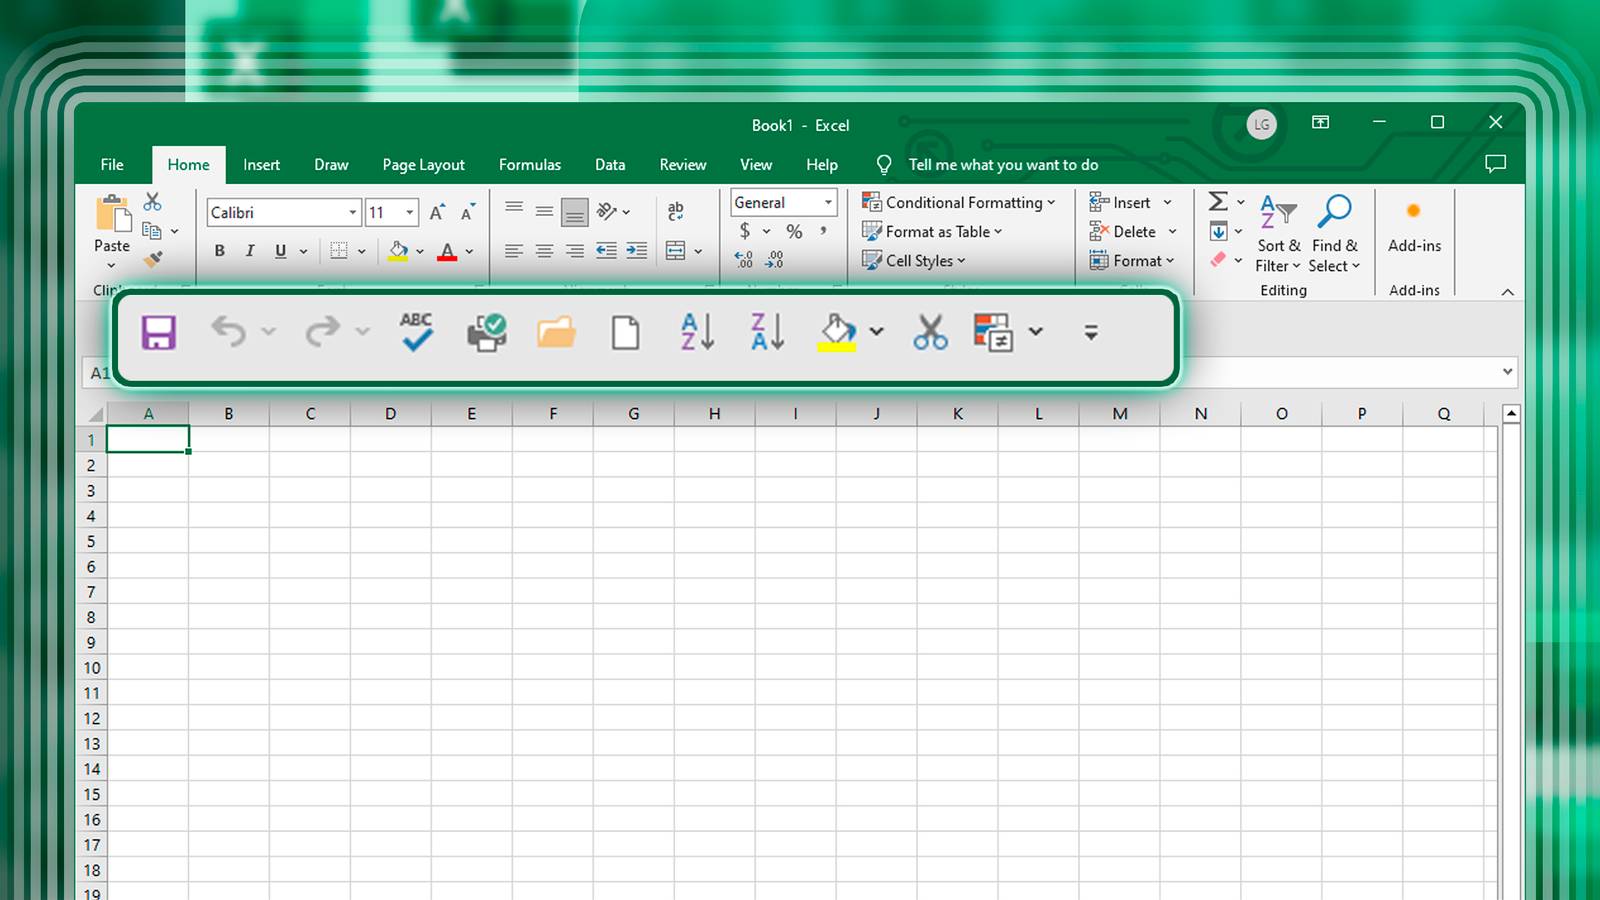This screenshot has height=900, width=1600.
Task: Toggle bold formatting
Action: [x=219, y=251]
